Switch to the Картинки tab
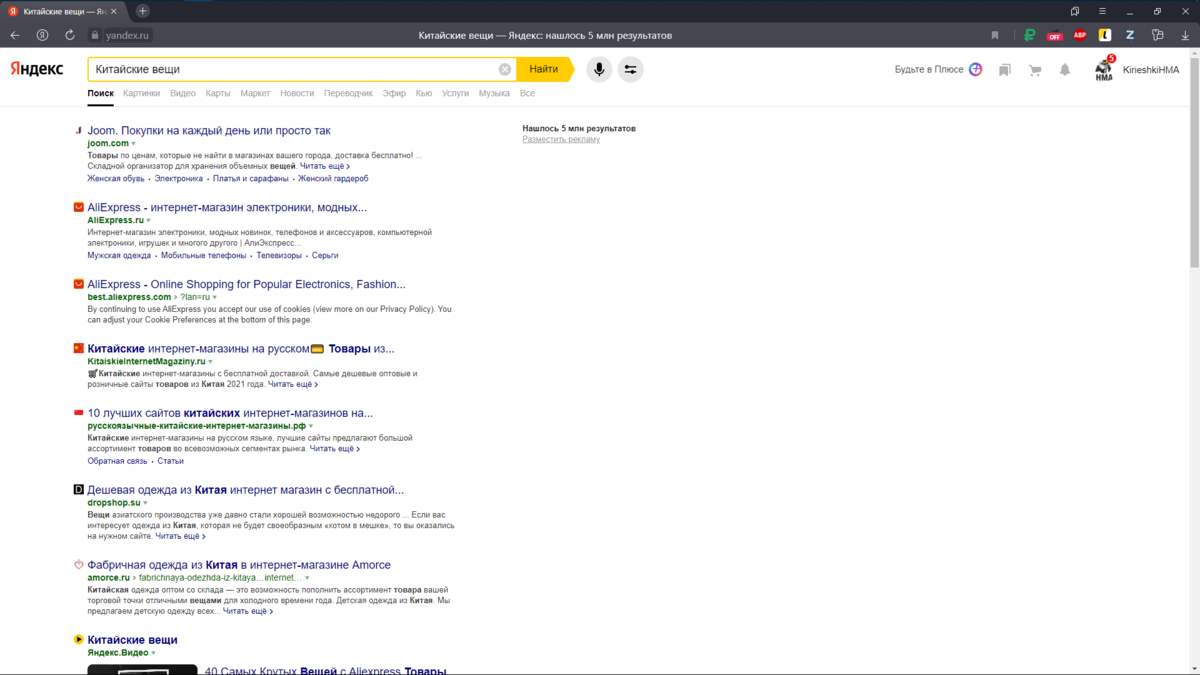Image resolution: width=1200 pixels, height=675 pixels. coord(142,93)
